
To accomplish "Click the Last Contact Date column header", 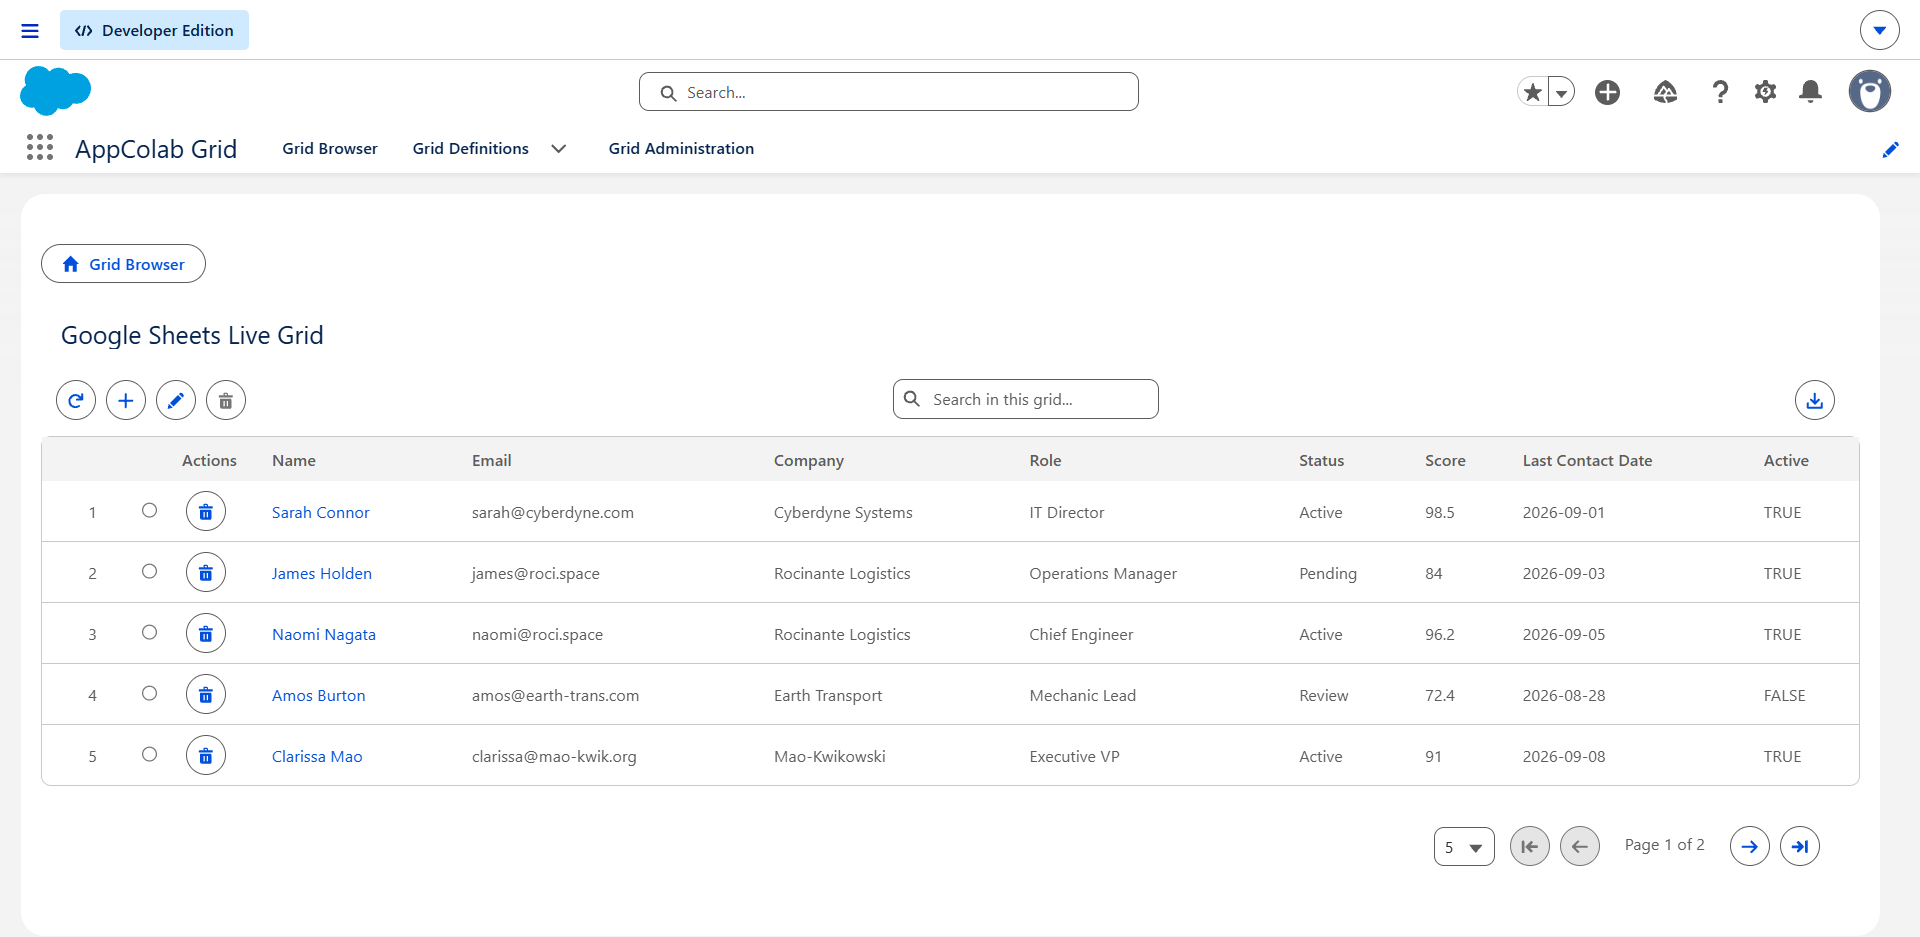I will pyautogui.click(x=1588, y=460).
